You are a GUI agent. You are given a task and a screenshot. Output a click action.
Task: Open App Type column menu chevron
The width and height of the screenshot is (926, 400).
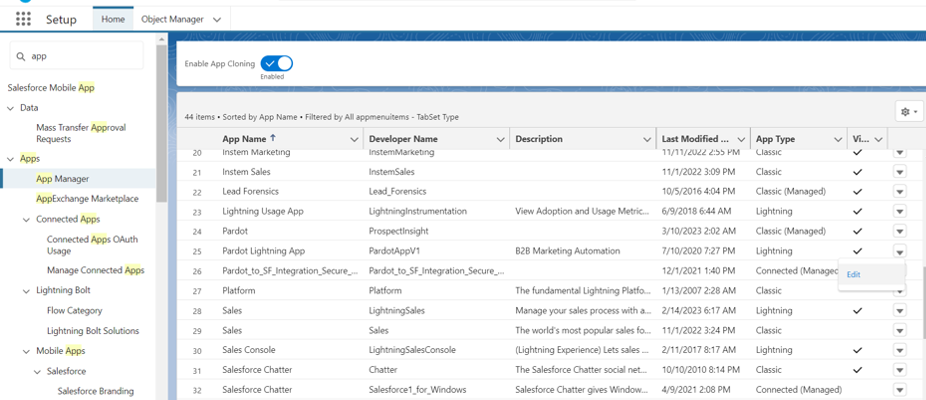[838, 139]
